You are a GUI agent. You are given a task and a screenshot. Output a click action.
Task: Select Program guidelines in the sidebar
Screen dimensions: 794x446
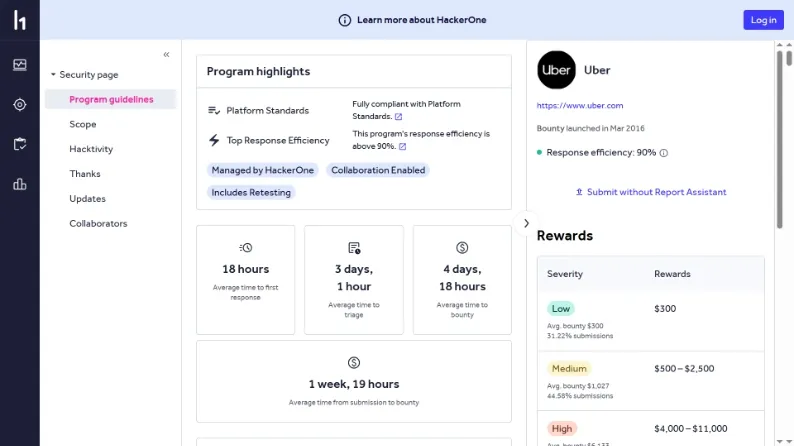(x=111, y=99)
